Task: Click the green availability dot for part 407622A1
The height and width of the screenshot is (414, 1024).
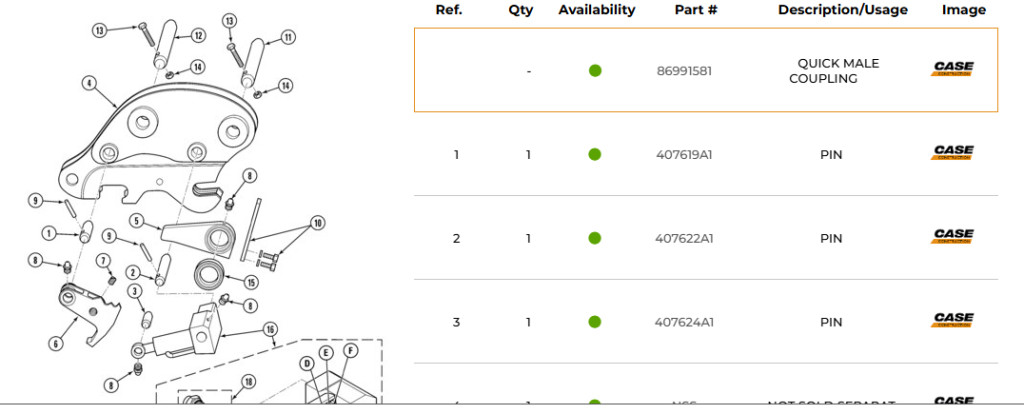Action: [595, 238]
